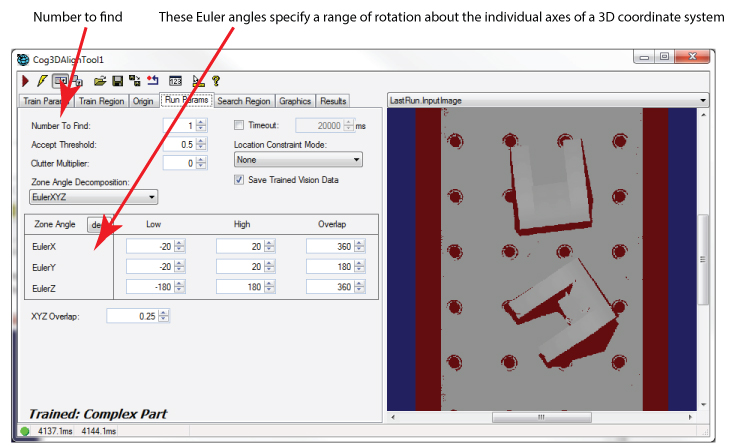The height and width of the screenshot is (447, 739).
Task: Click the XYZ Overlap input field
Action: coord(134,316)
